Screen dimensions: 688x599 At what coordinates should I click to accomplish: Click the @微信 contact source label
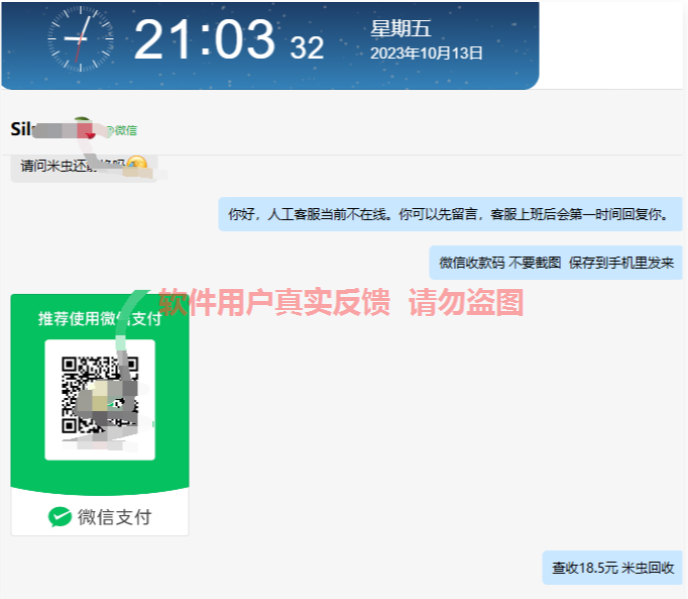point(122,130)
